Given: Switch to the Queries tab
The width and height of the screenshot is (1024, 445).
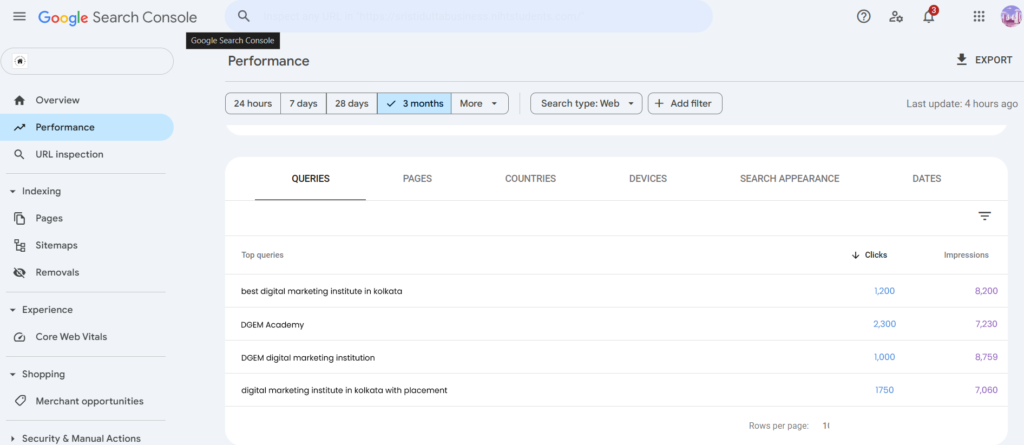Looking at the screenshot, I should click(x=310, y=178).
